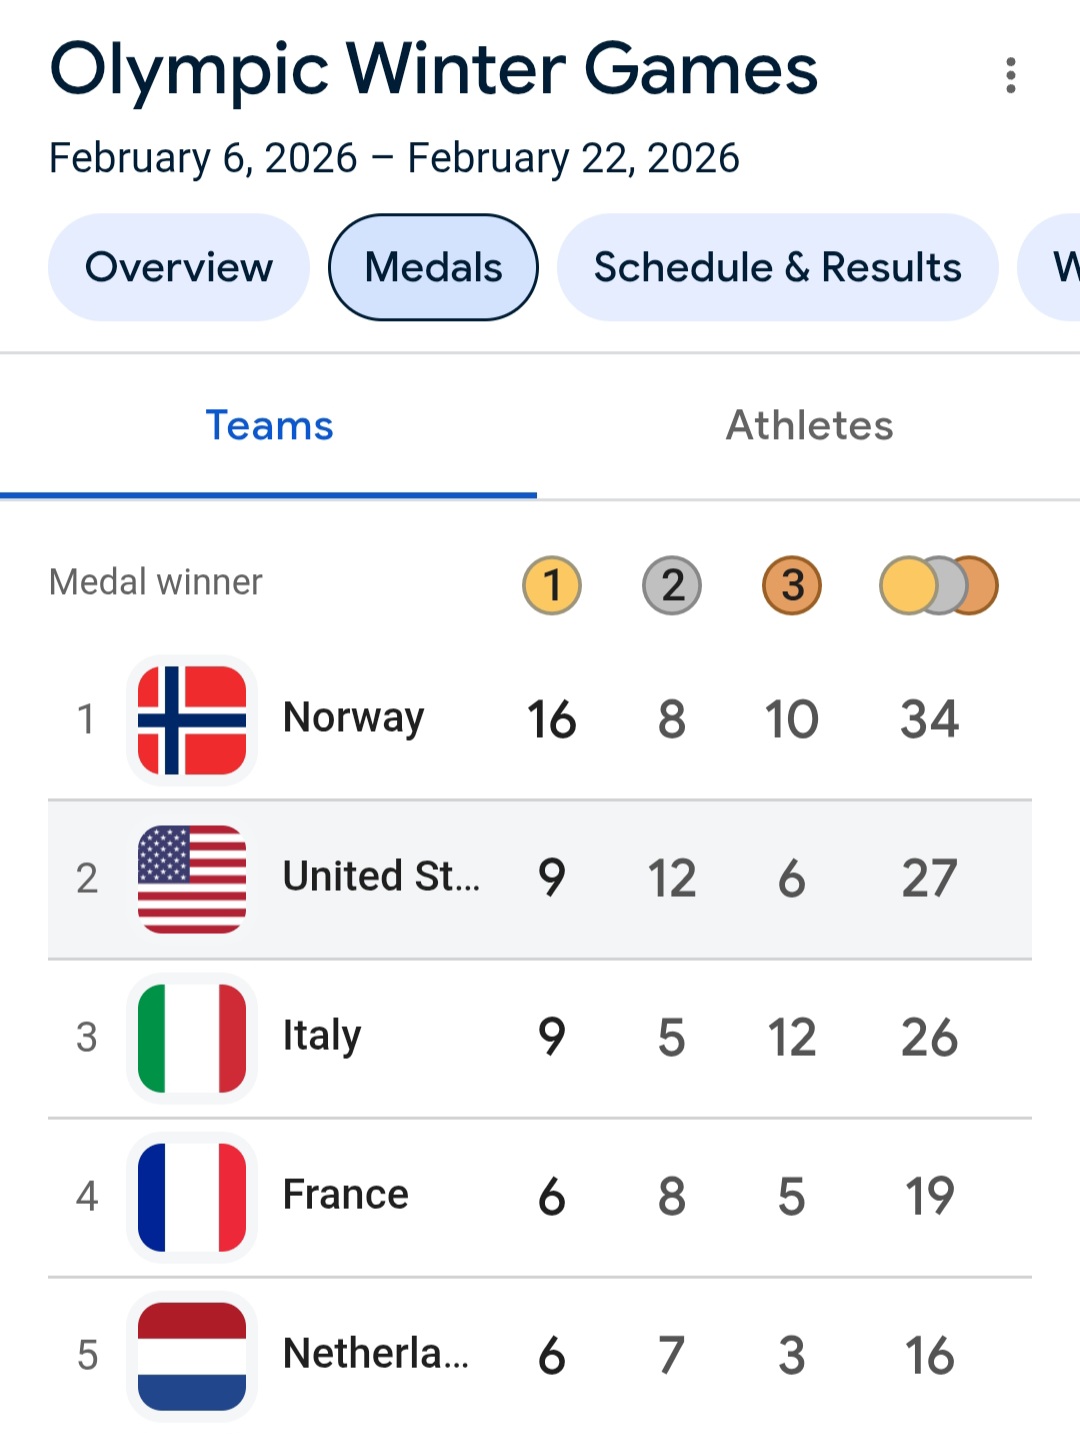Screen dimensions: 1080x1434
Task: Tap the Olympic Winter Games title
Action: point(434,70)
